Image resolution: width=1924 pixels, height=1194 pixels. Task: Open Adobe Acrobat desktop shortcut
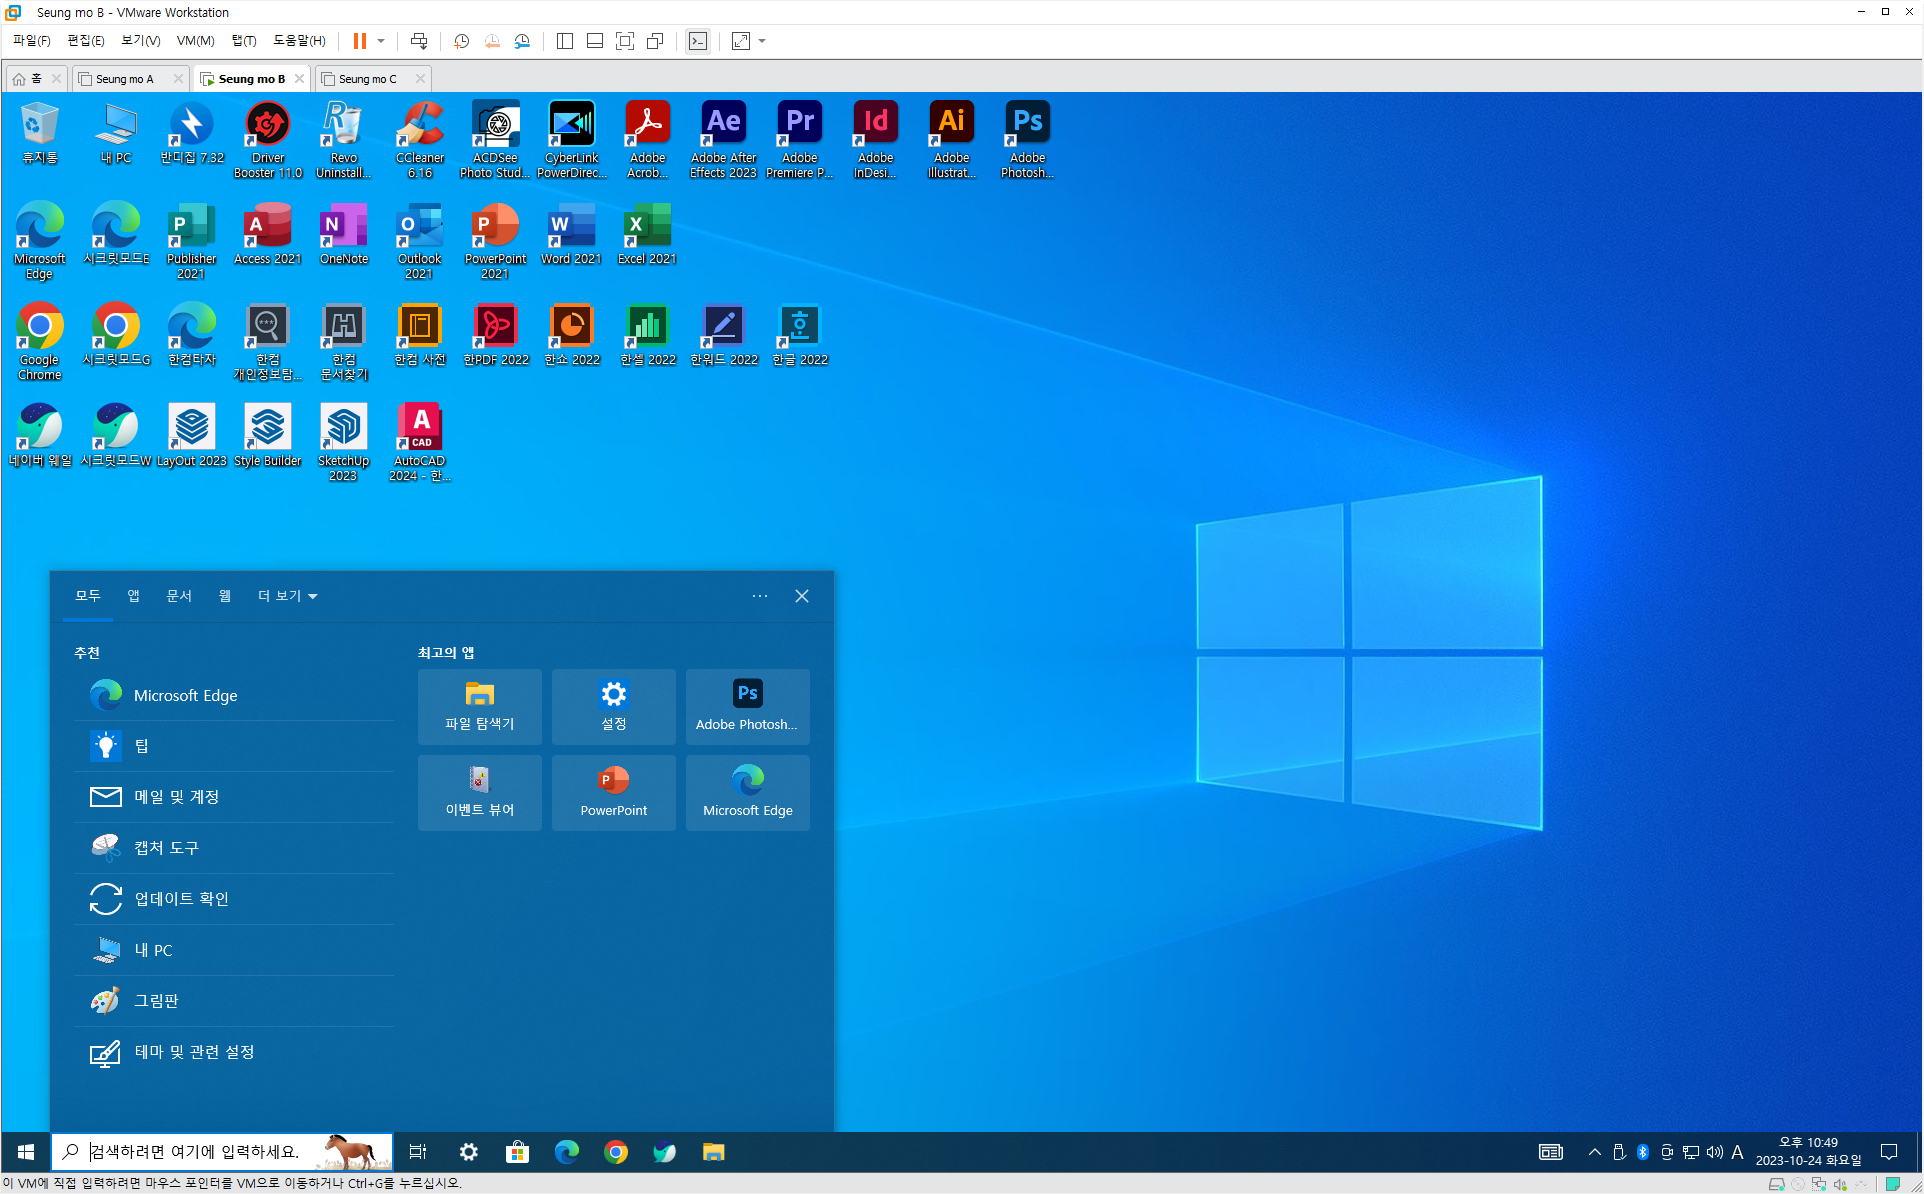point(647,139)
